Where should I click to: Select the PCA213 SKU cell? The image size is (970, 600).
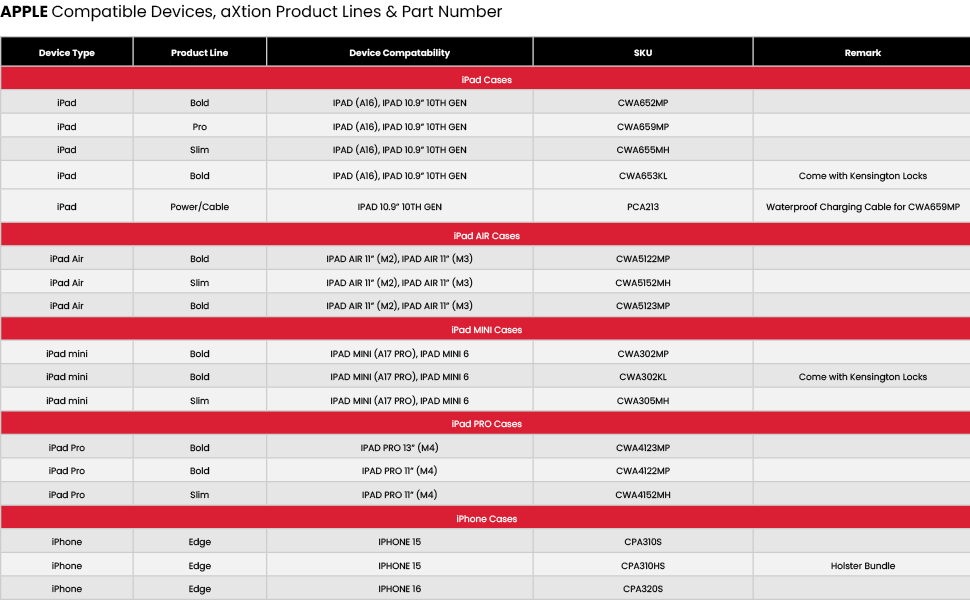[x=642, y=207]
